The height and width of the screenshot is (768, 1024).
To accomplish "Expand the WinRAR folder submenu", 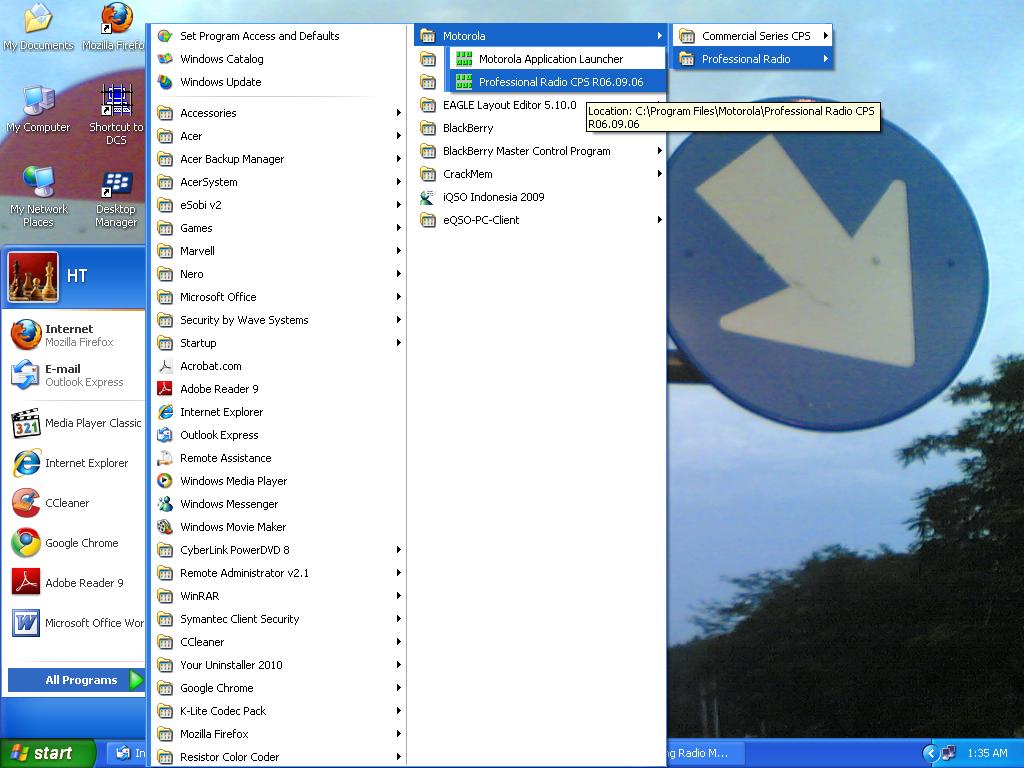I will (279, 596).
